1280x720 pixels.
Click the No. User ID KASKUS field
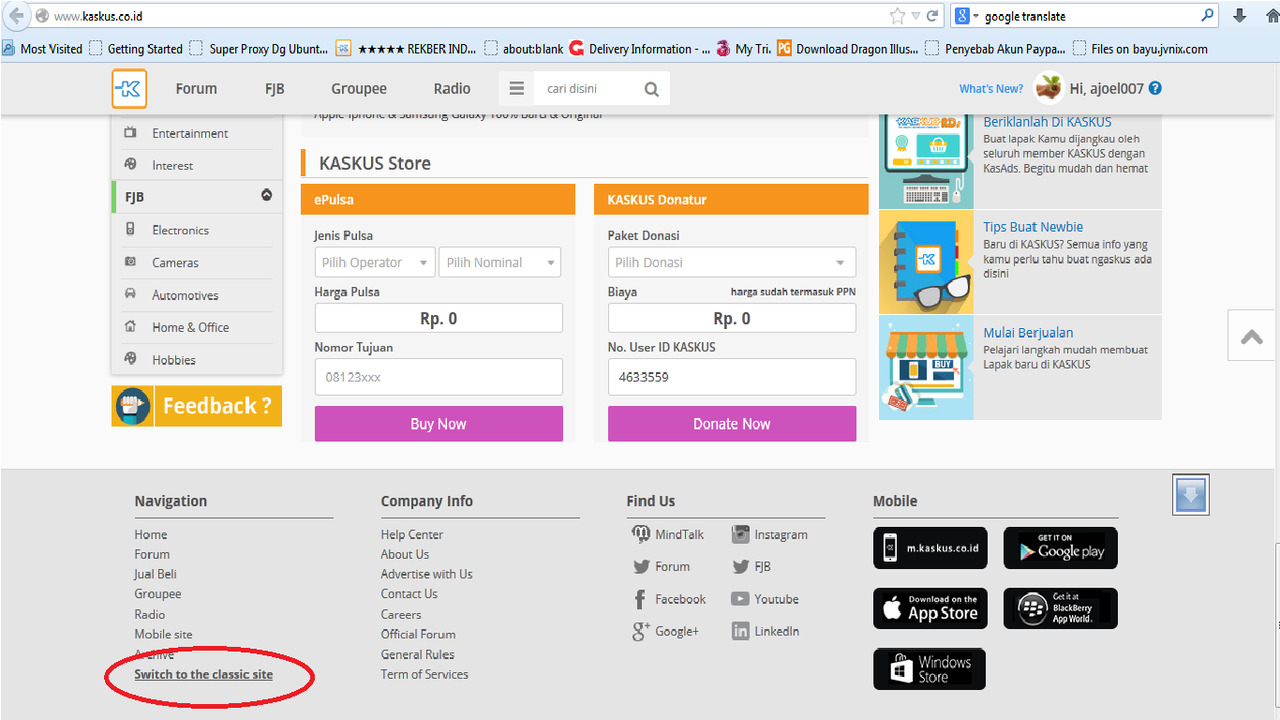(x=732, y=377)
